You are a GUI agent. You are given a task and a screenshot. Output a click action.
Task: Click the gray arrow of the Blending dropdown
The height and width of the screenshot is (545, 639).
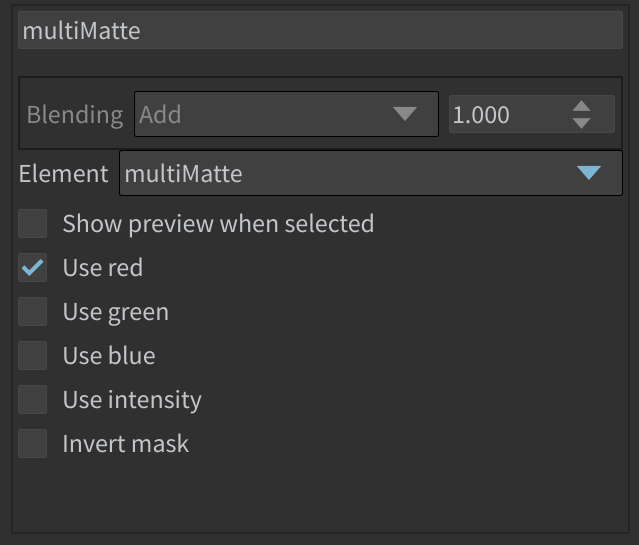point(405,114)
